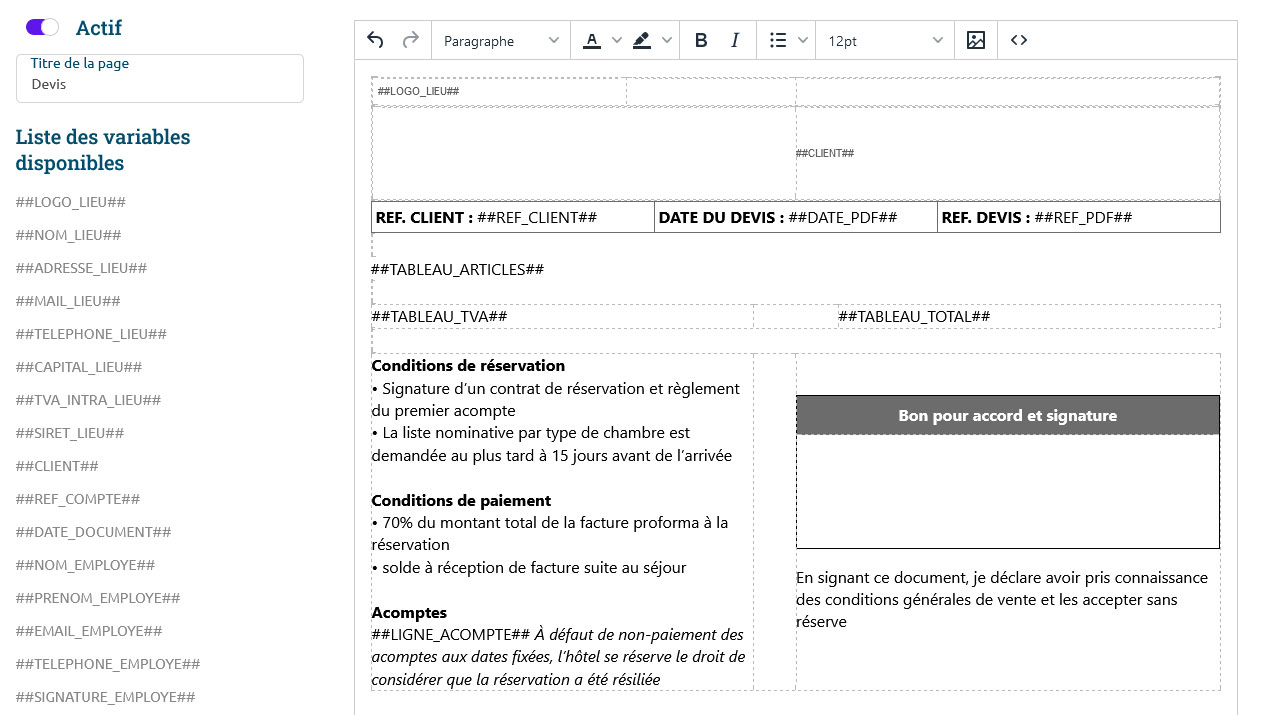Apply the text color button
The height and width of the screenshot is (715, 1275).
coord(592,40)
